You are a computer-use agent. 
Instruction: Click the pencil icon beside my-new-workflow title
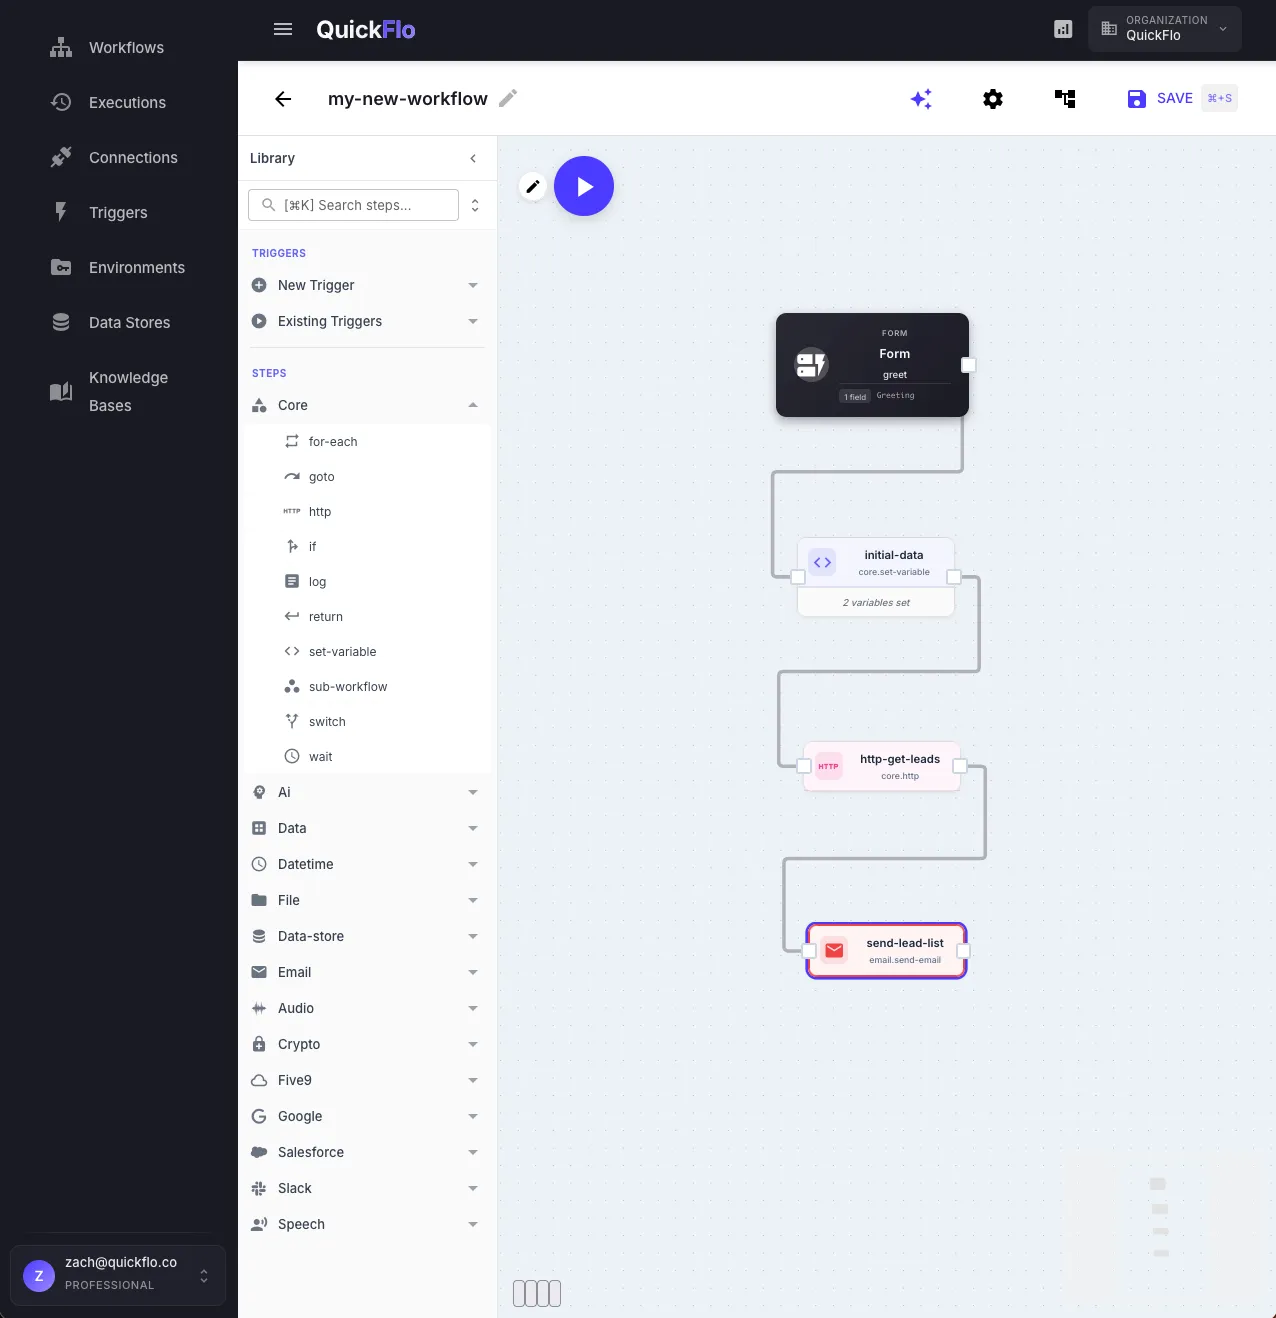(507, 98)
